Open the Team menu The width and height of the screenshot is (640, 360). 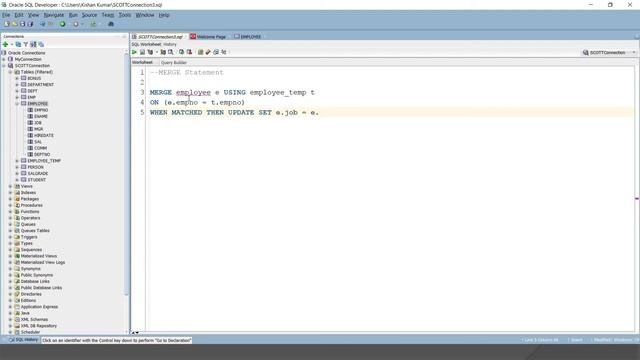coord(108,15)
